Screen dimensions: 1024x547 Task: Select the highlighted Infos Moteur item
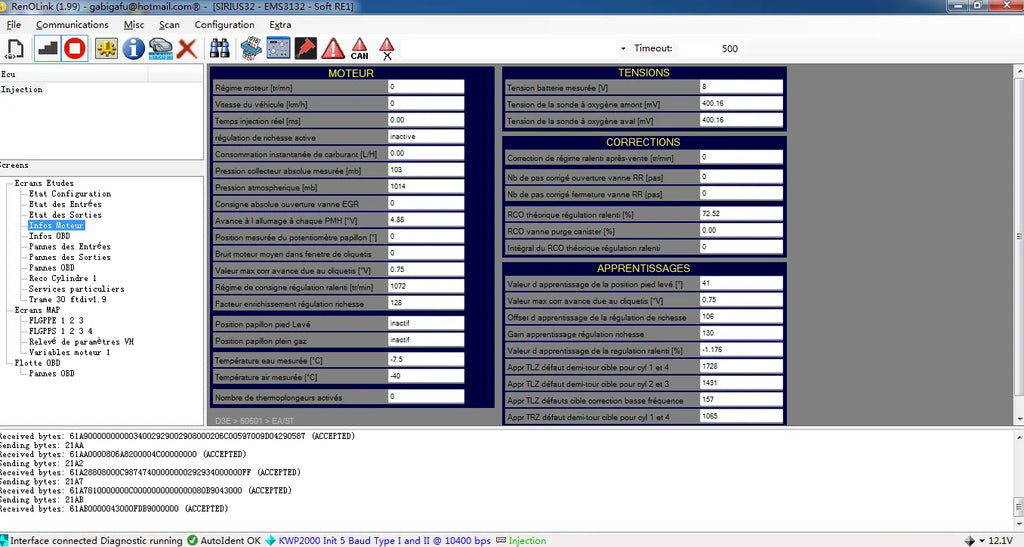point(56,225)
